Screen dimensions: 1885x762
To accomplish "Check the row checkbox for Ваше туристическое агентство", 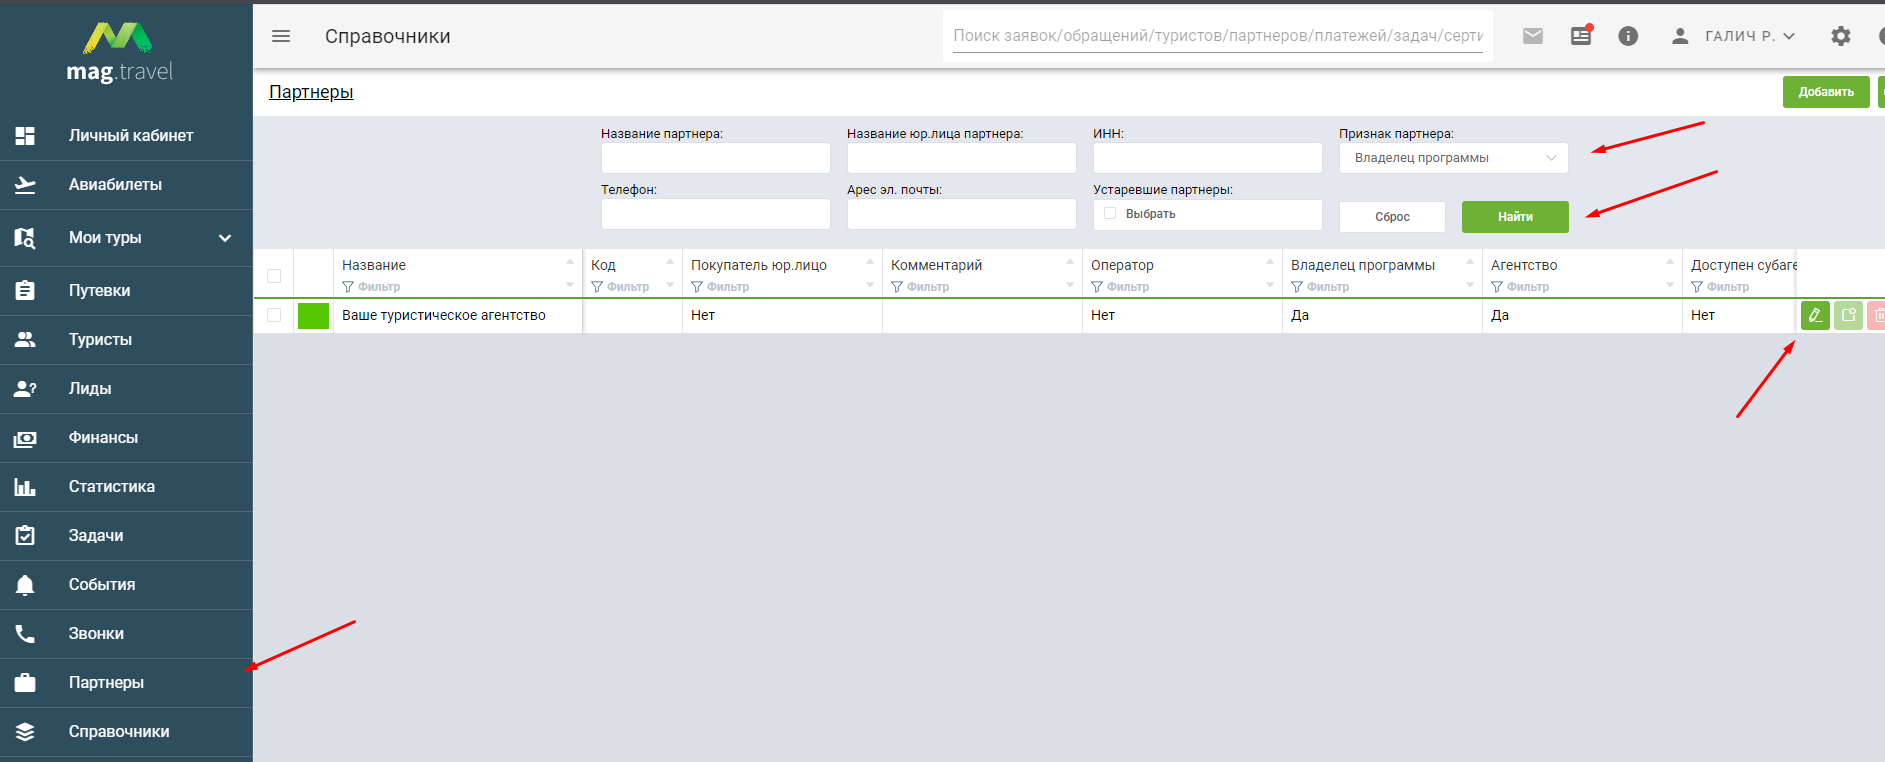I will (274, 315).
